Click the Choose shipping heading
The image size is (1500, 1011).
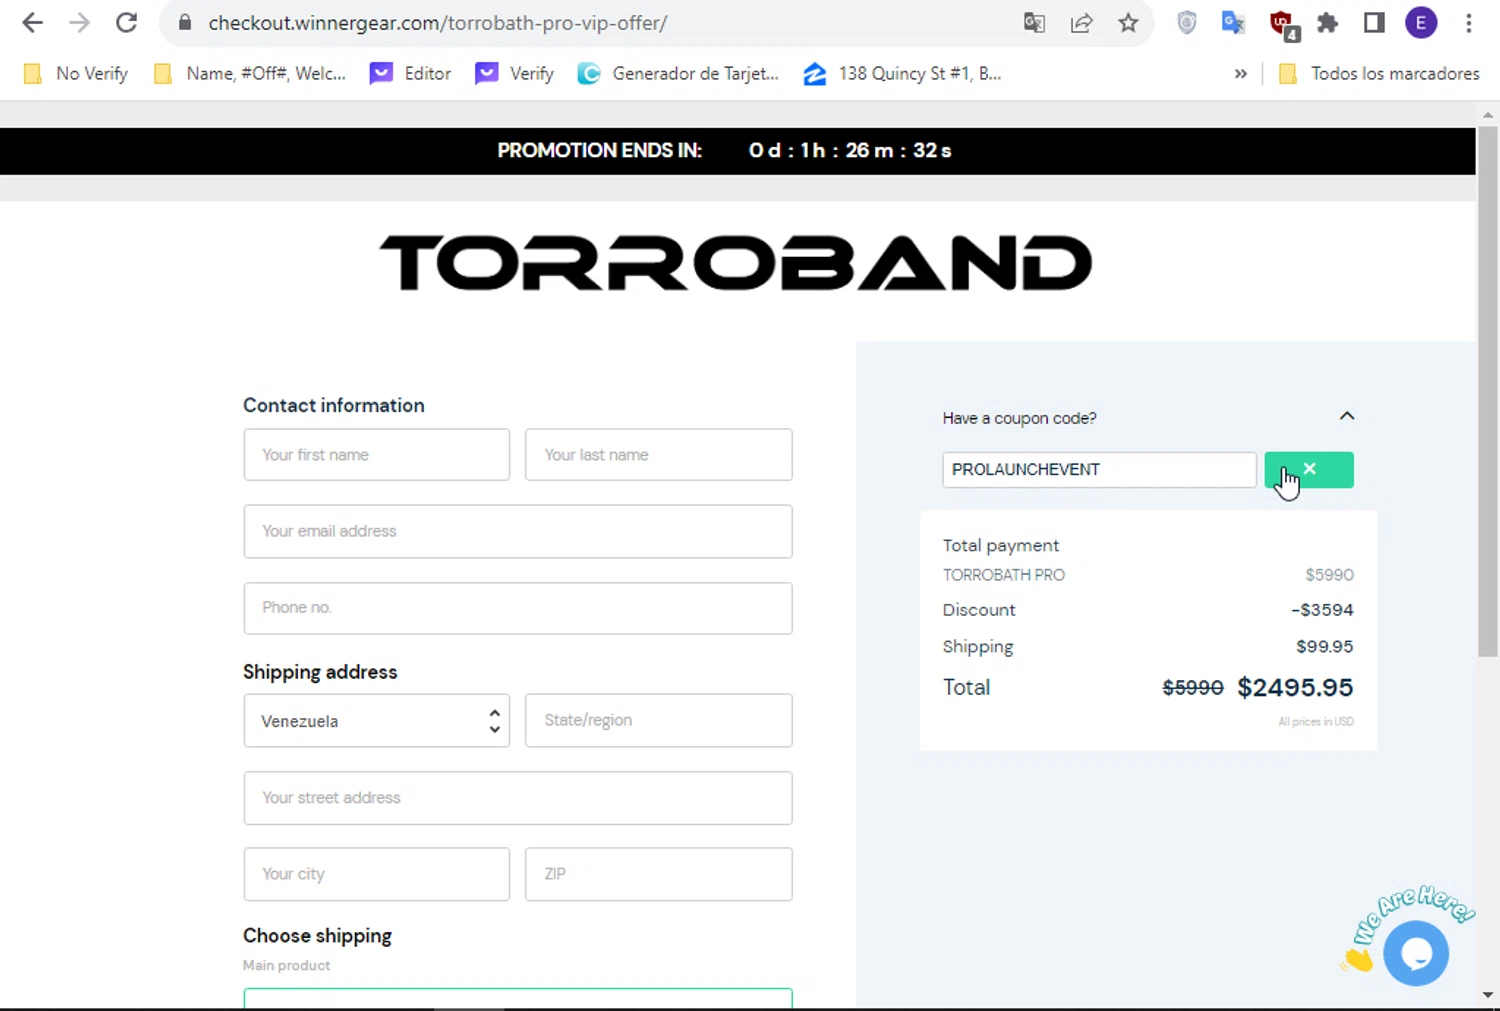(317, 936)
